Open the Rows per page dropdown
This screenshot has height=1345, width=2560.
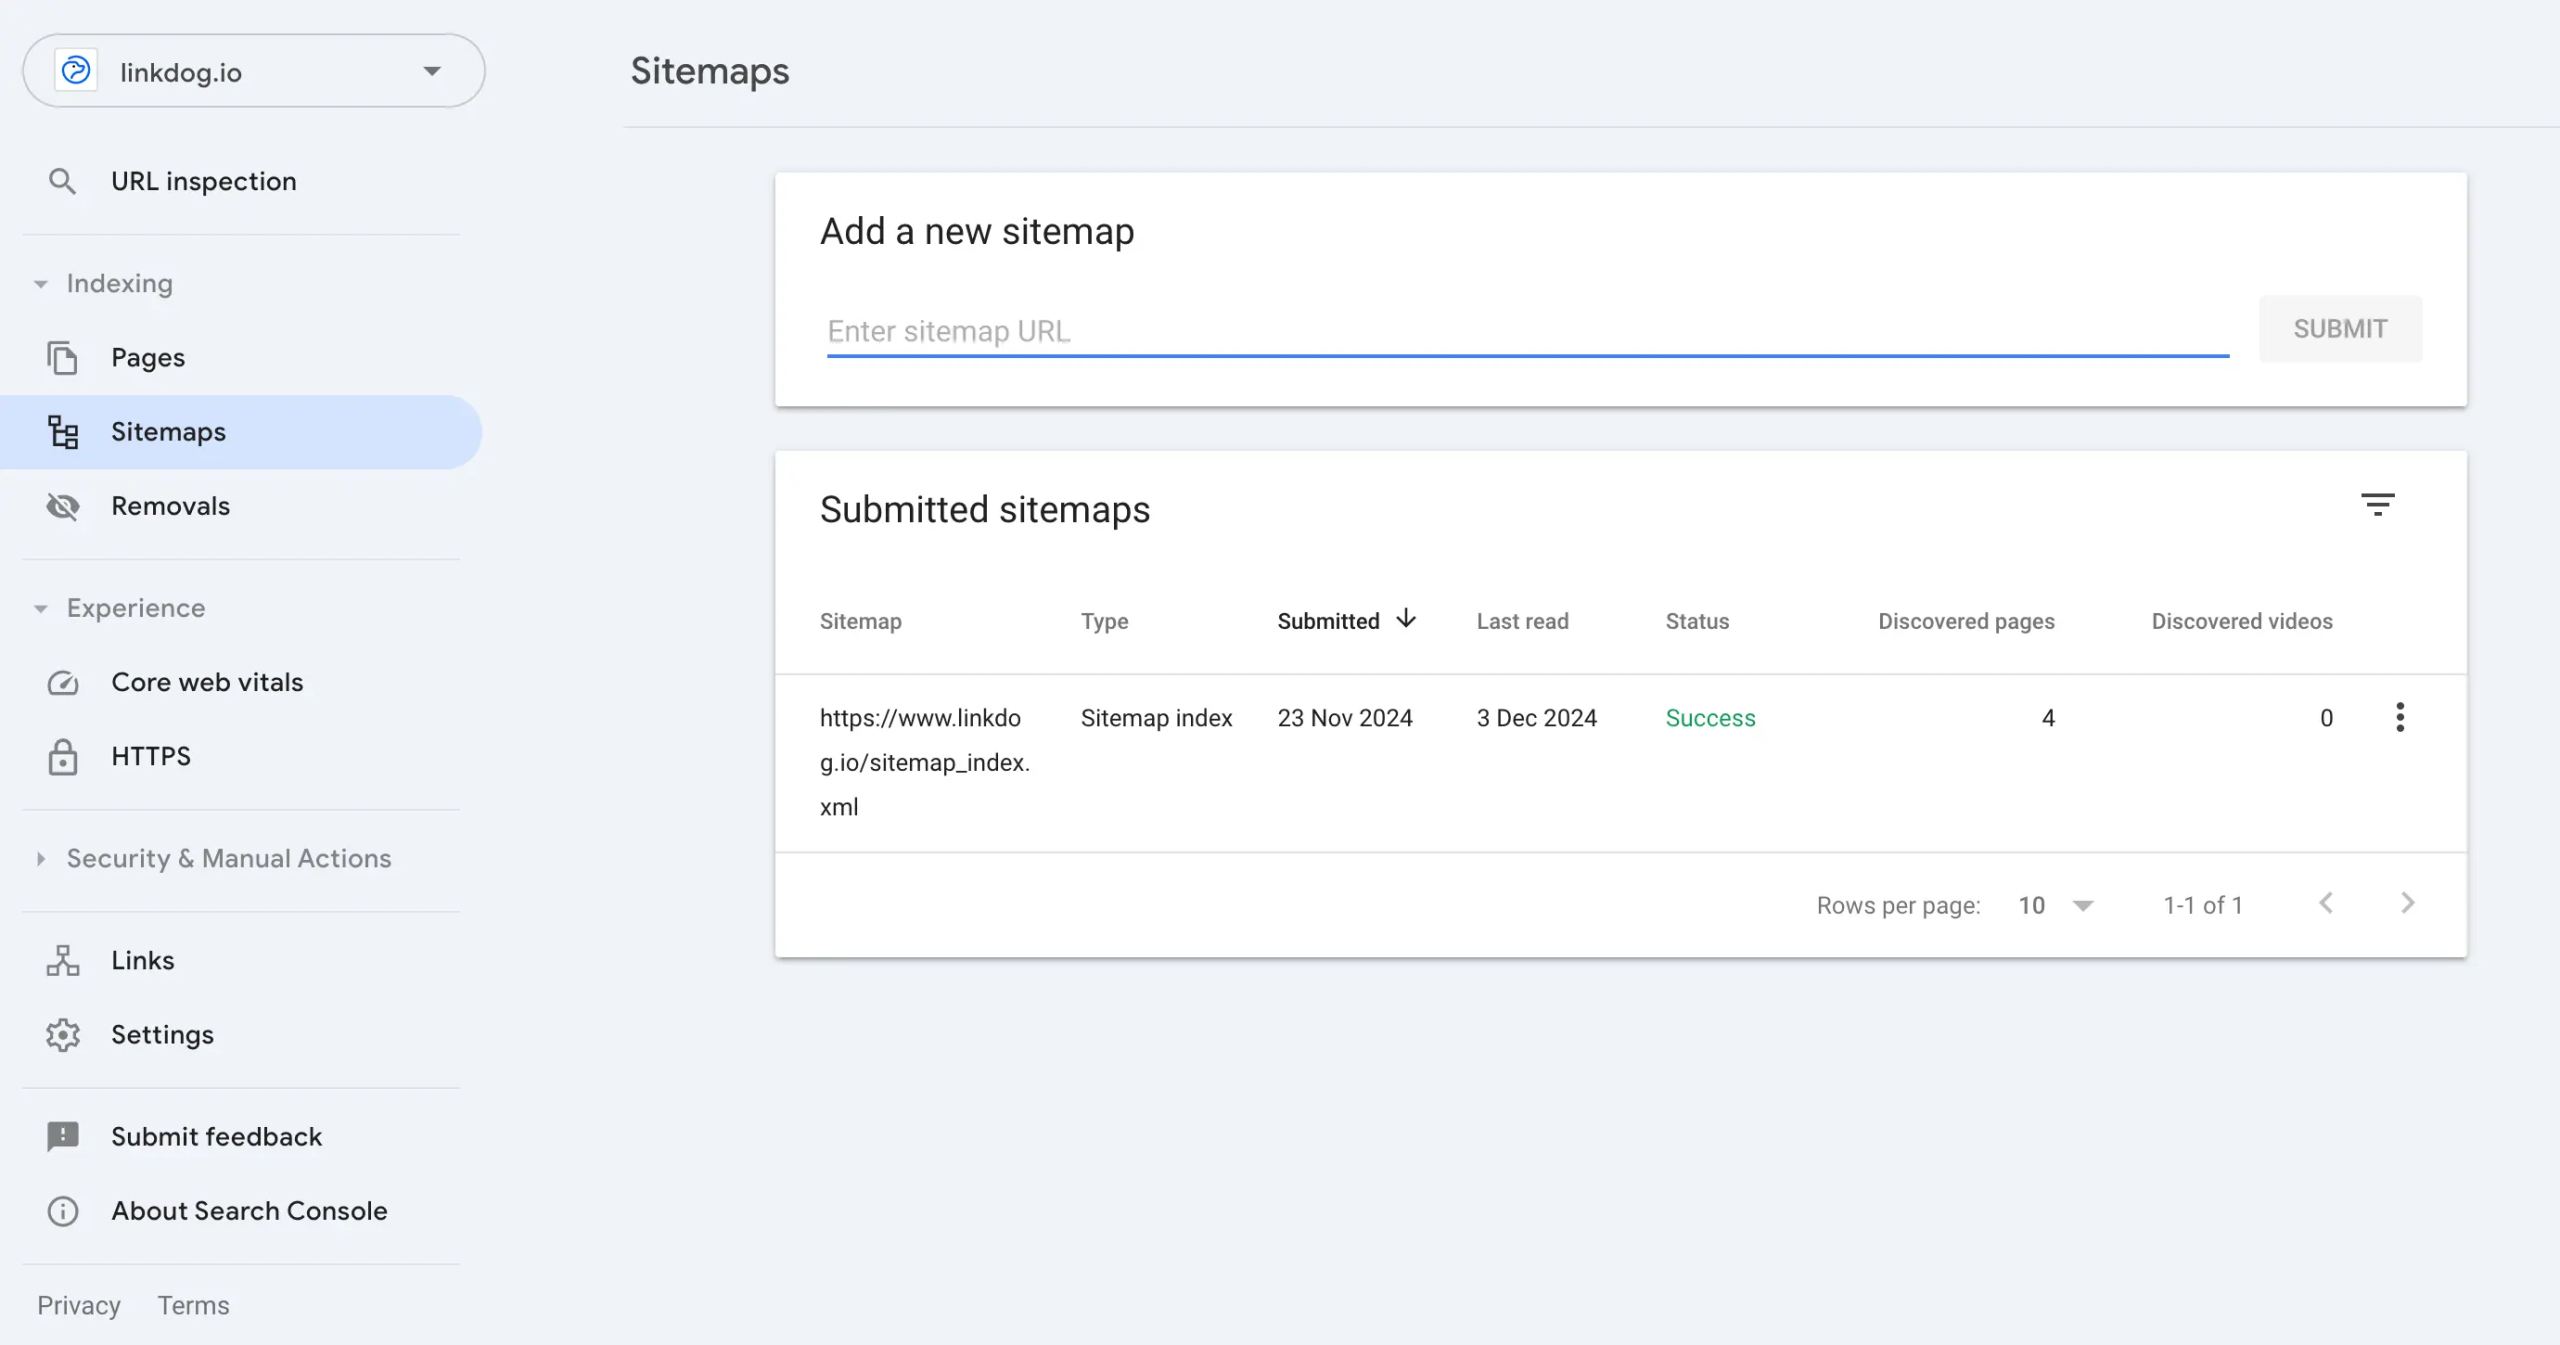(2056, 905)
